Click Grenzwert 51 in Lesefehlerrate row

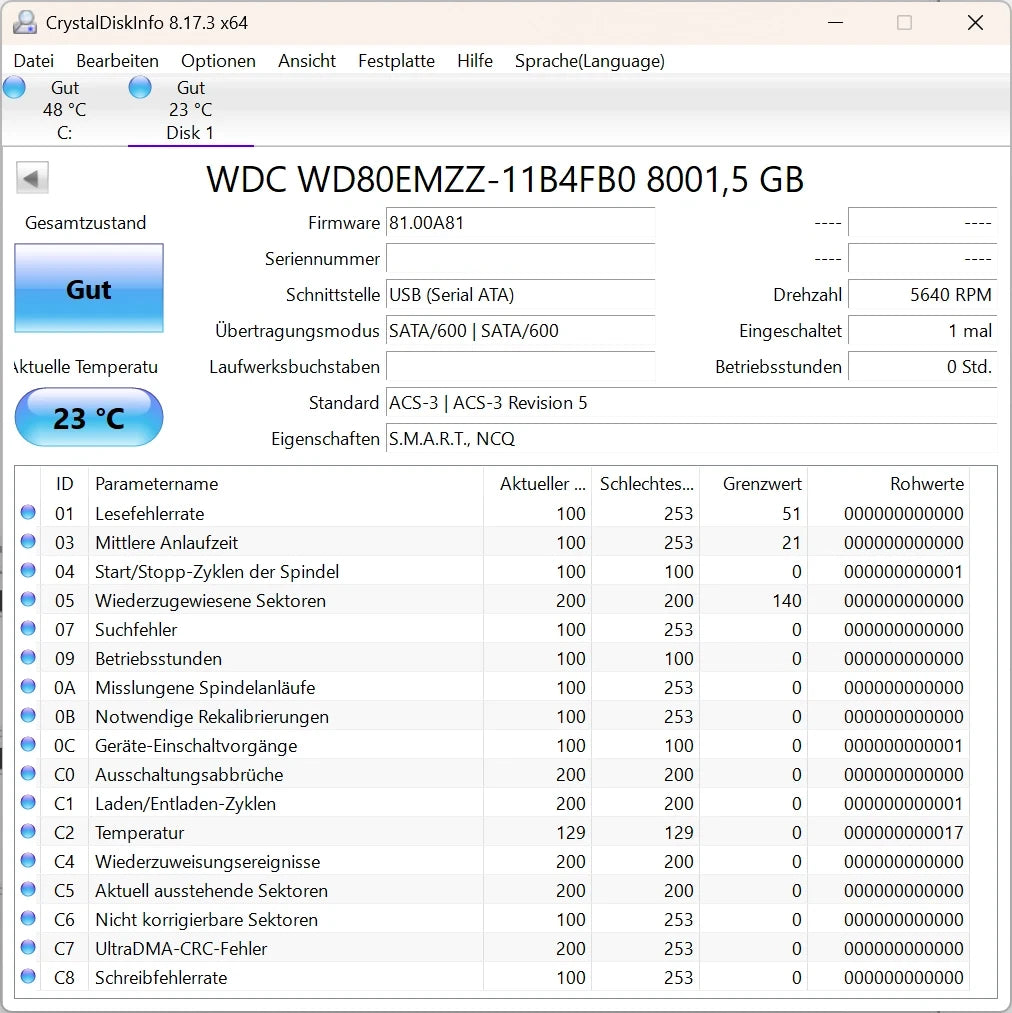[792, 514]
